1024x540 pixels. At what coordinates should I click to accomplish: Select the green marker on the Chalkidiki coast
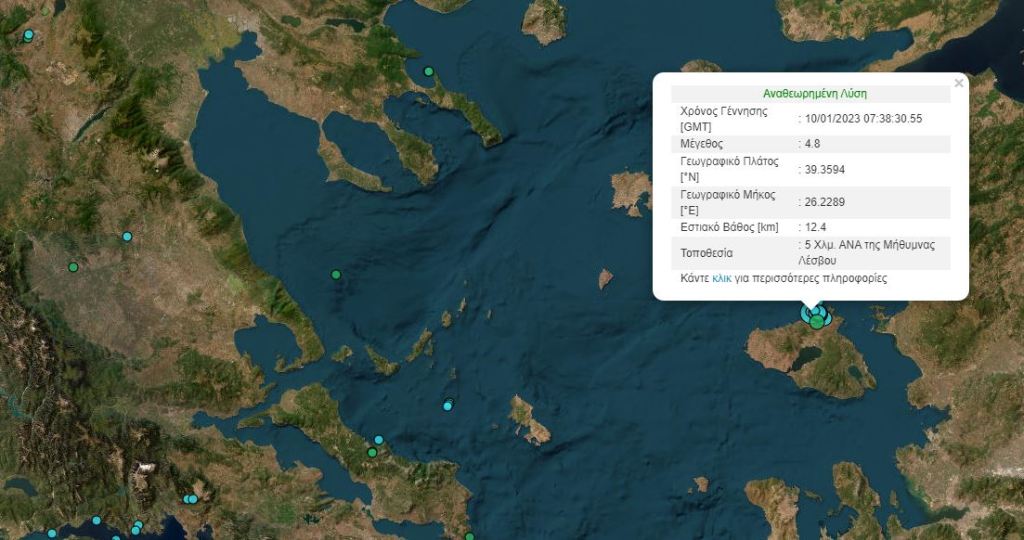(x=428, y=72)
